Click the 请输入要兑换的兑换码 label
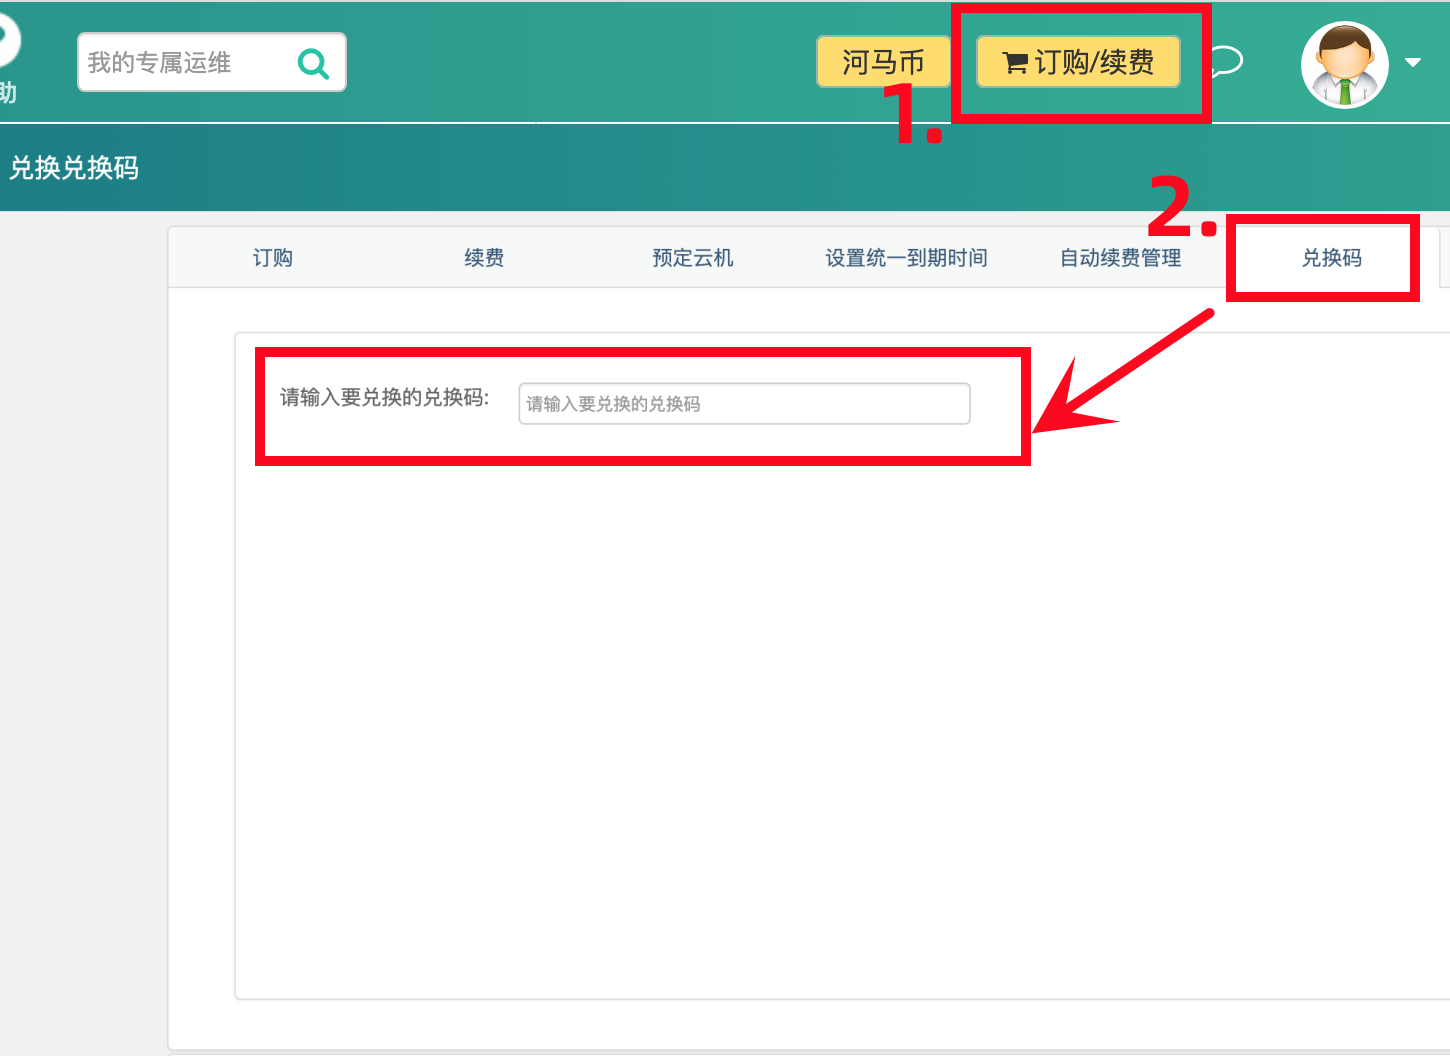 [x=384, y=398]
